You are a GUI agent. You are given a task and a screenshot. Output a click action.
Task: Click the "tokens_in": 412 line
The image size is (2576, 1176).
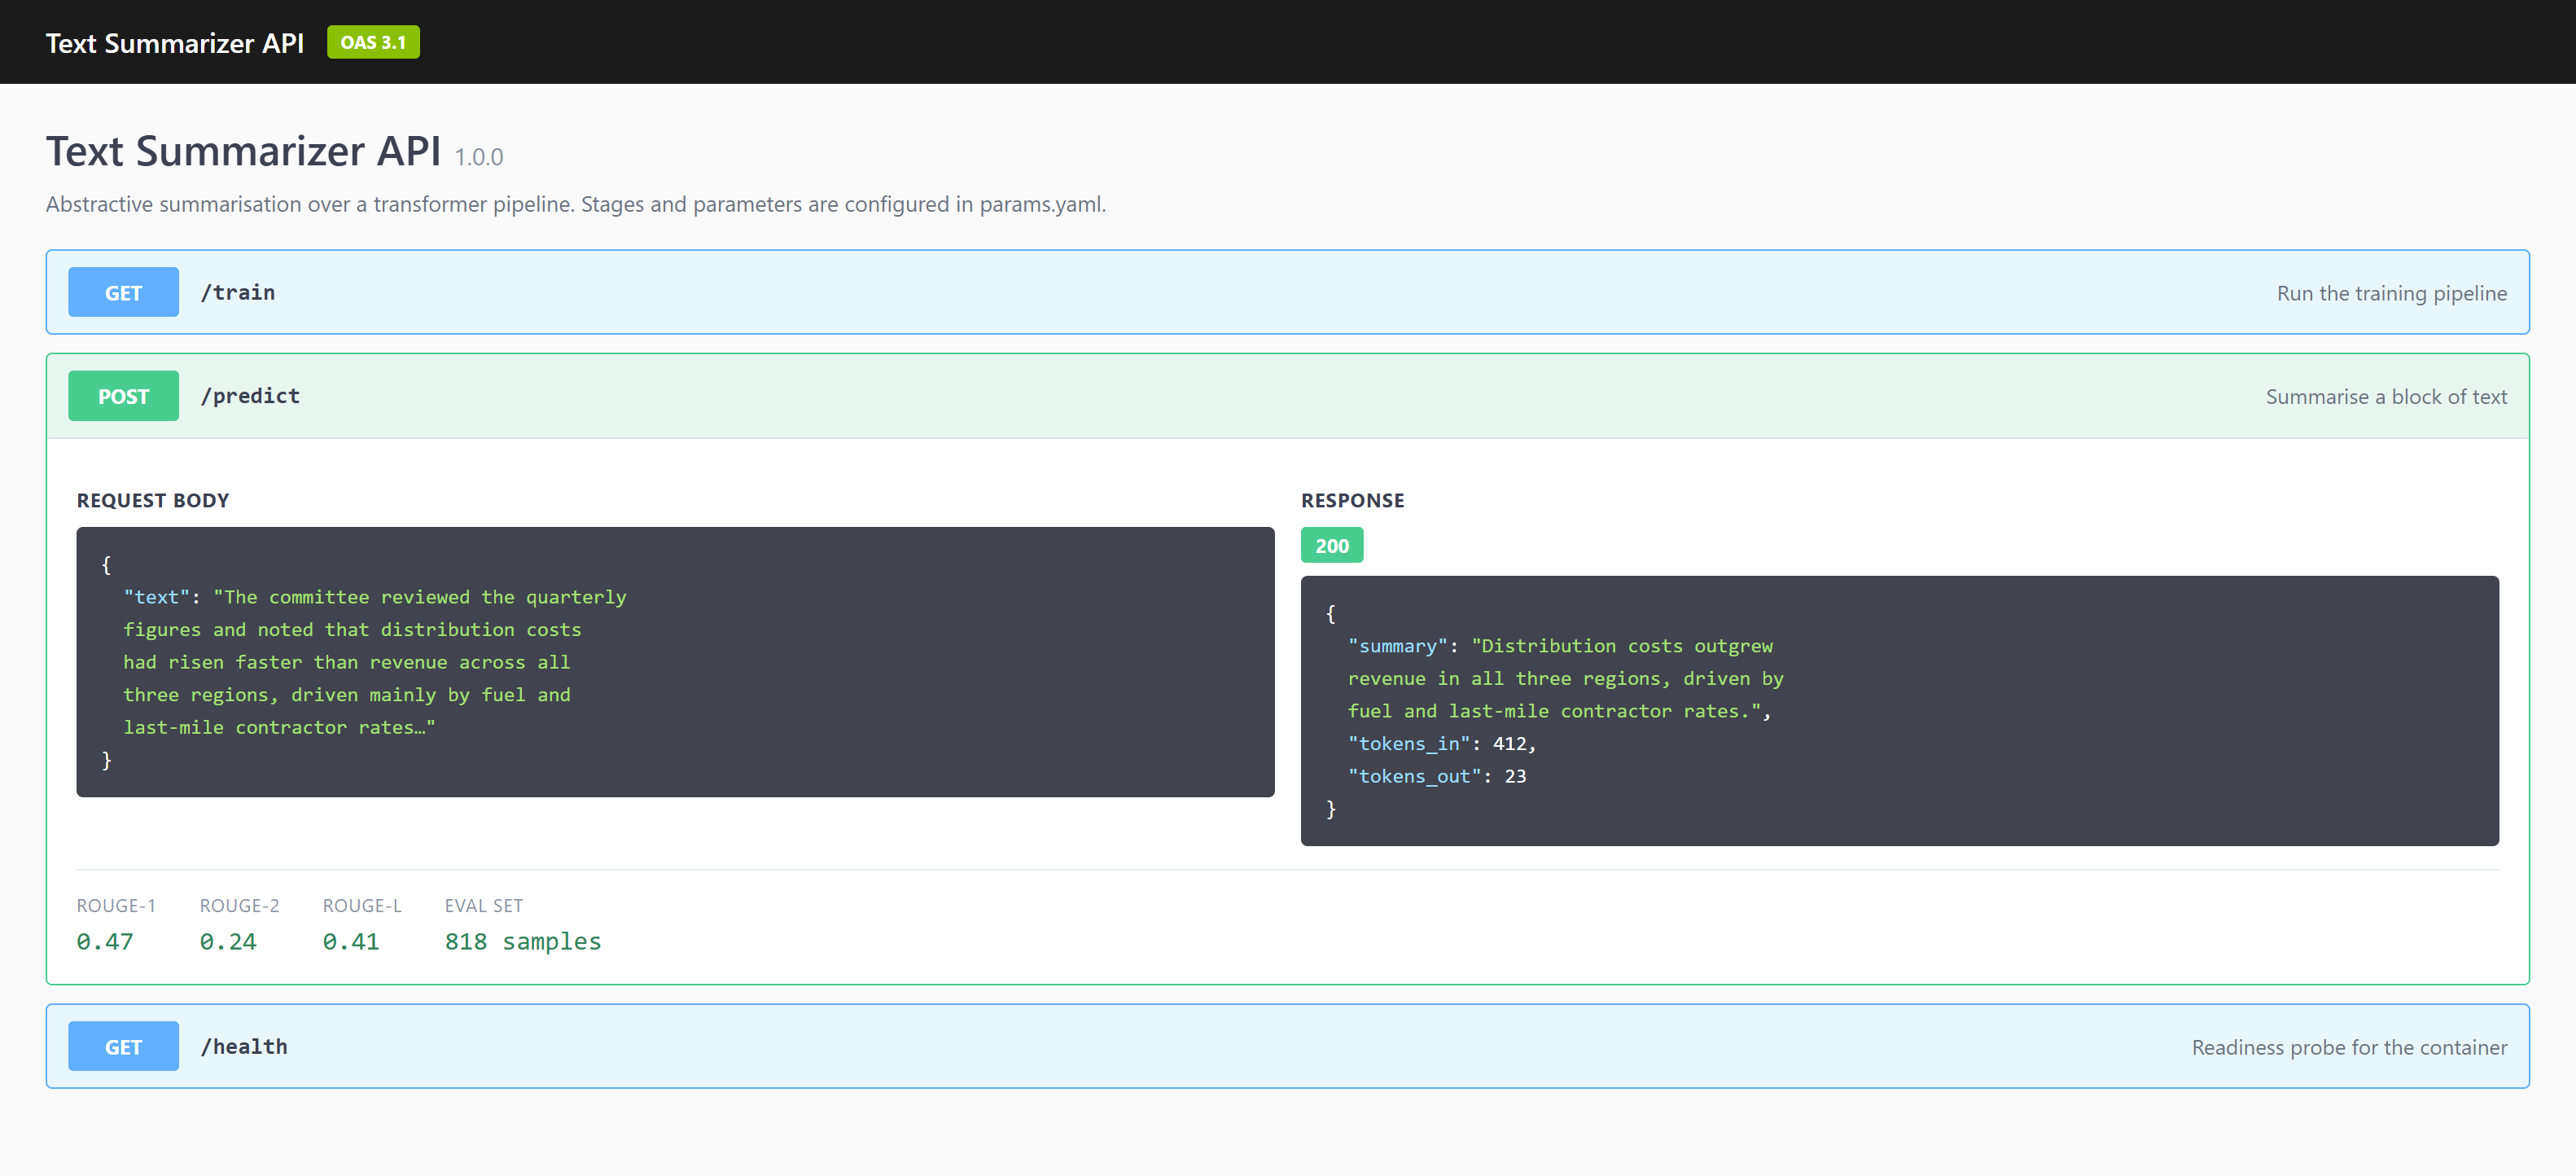click(x=1441, y=743)
